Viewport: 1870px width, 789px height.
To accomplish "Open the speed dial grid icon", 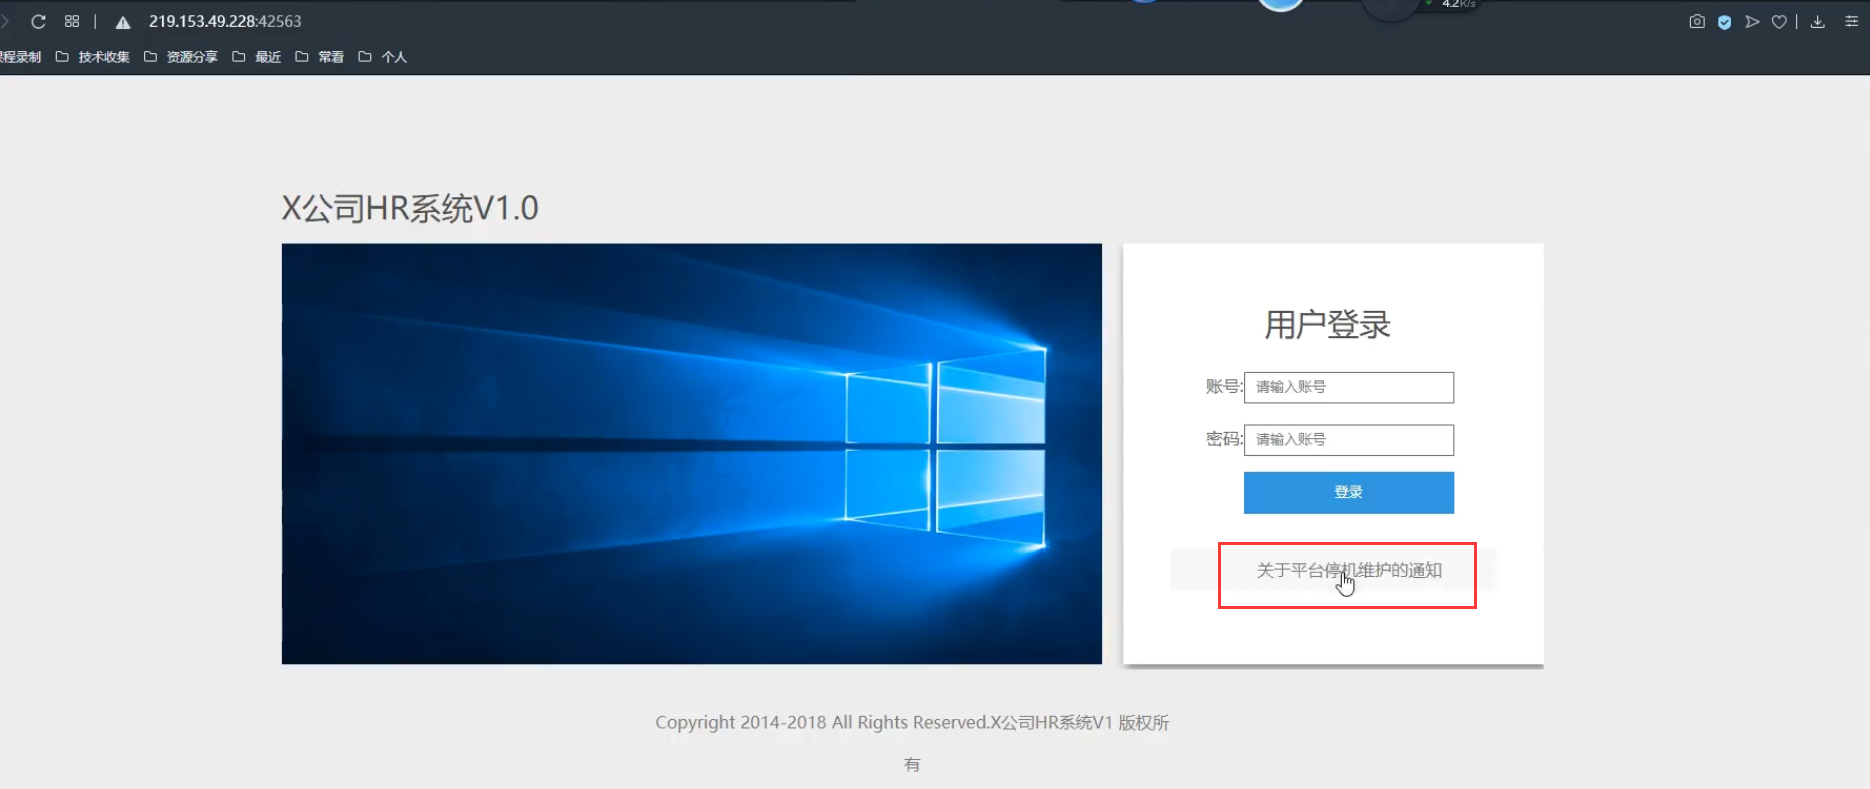I will [72, 21].
